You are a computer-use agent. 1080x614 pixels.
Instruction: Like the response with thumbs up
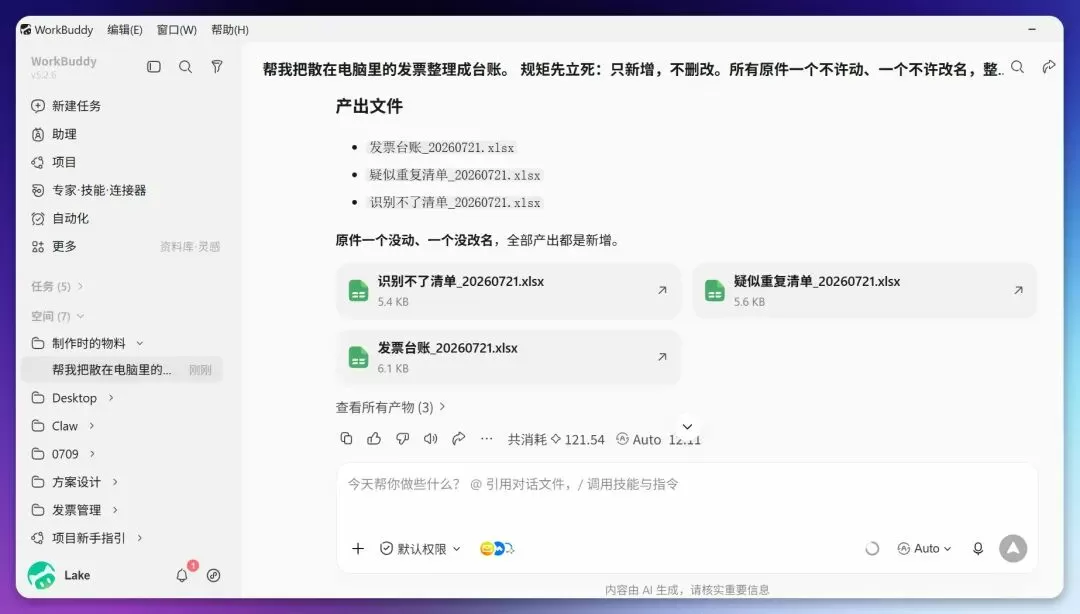coord(374,438)
